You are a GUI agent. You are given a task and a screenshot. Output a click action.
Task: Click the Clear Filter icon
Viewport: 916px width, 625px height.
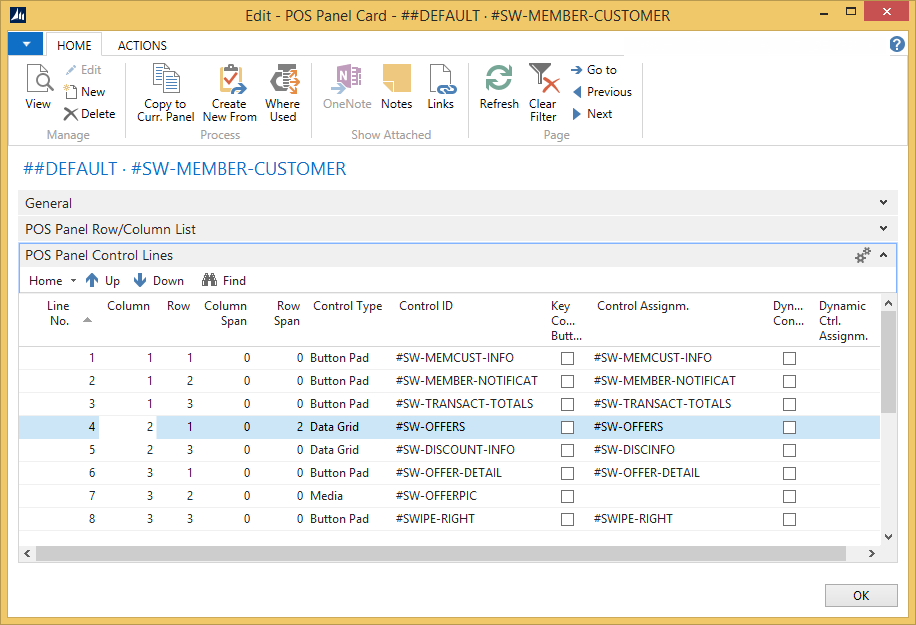pos(543,93)
